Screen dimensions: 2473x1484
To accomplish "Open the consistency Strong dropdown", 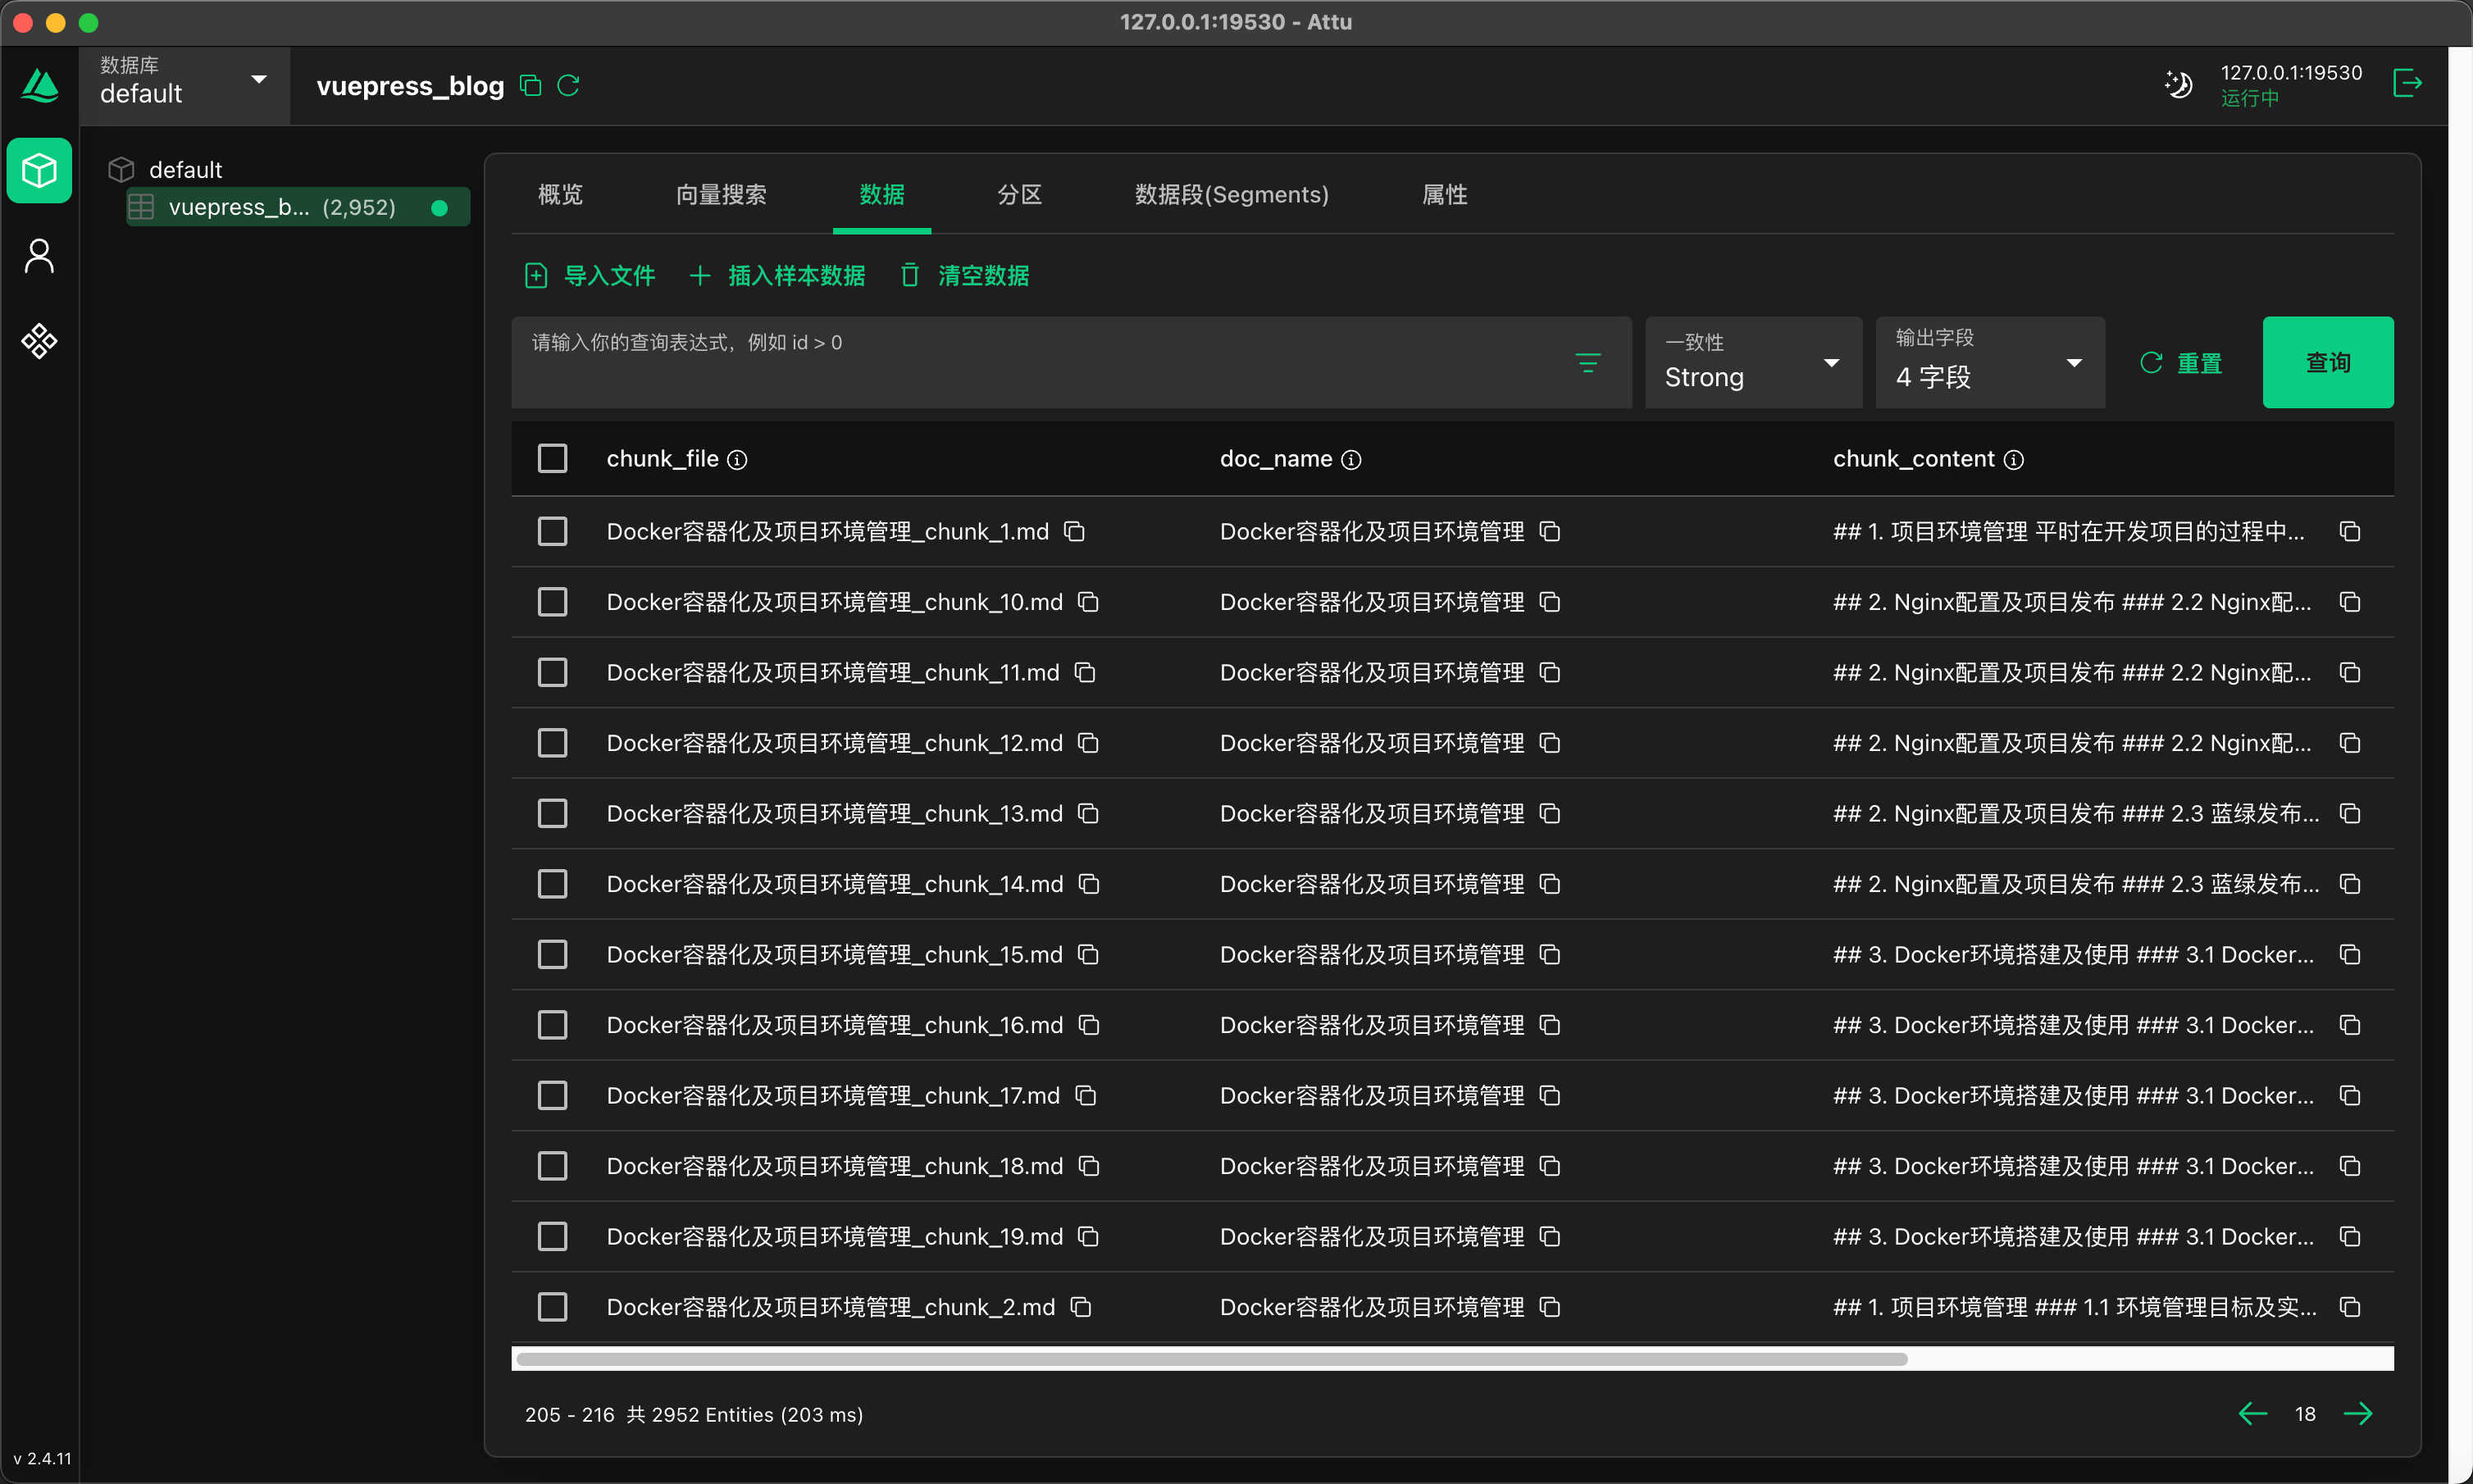I will coord(1753,363).
